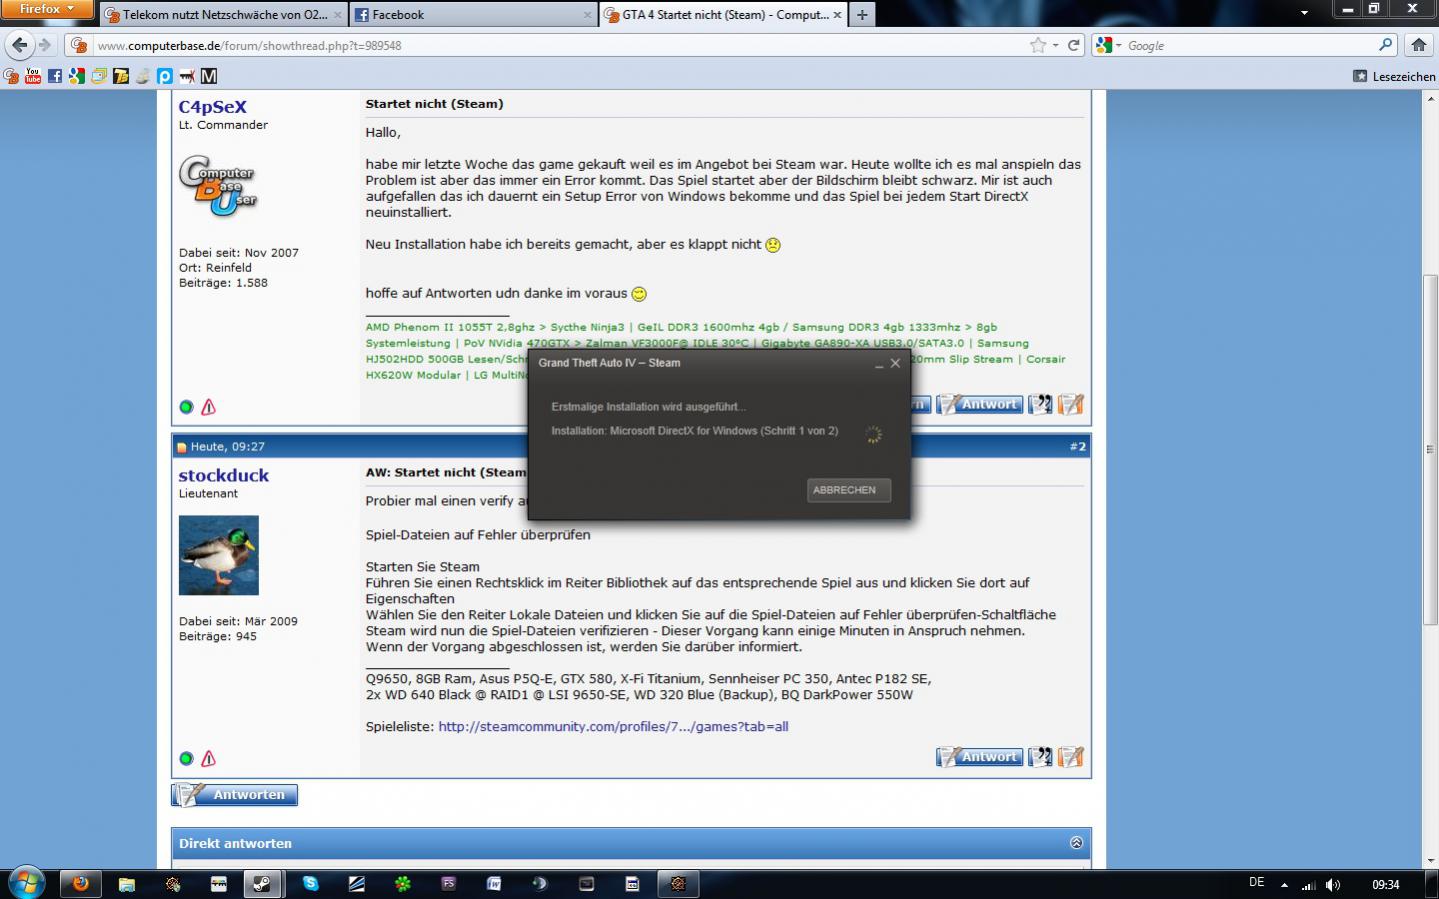Open post permalink #2

(x=1077, y=447)
